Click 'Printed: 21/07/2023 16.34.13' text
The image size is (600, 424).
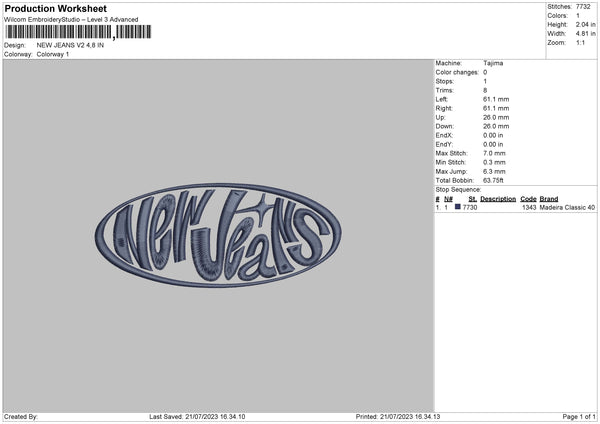pyautogui.click(x=398, y=417)
